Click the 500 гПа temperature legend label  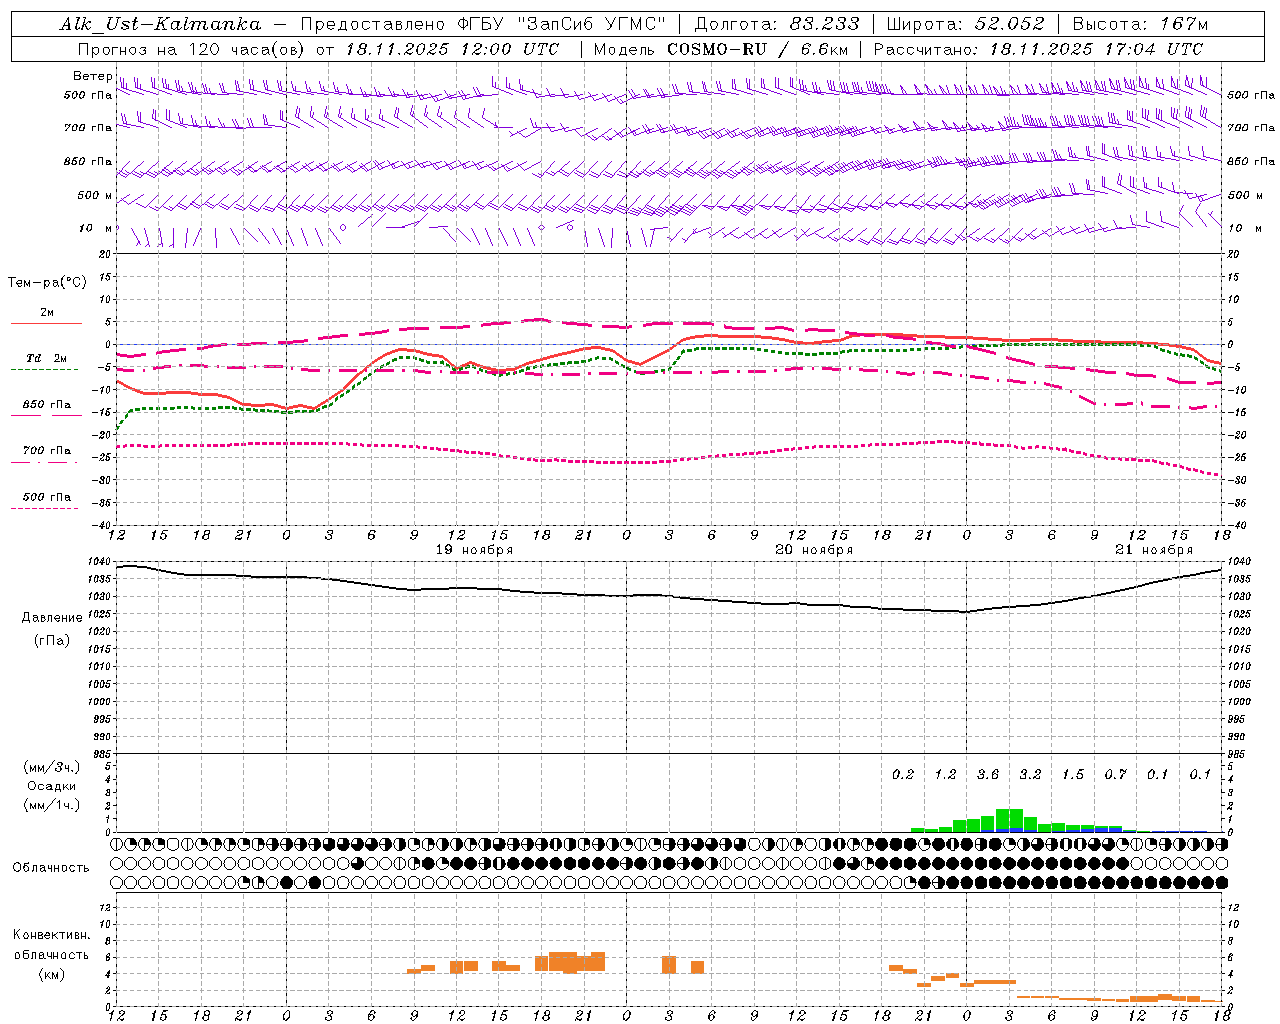click(x=47, y=497)
